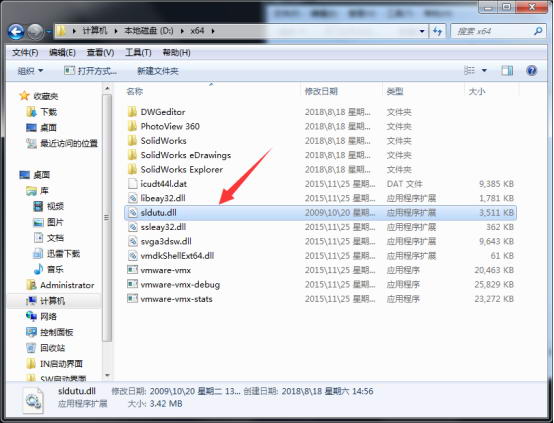
Task: Click the search magnifier icon
Action: (538, 31)
